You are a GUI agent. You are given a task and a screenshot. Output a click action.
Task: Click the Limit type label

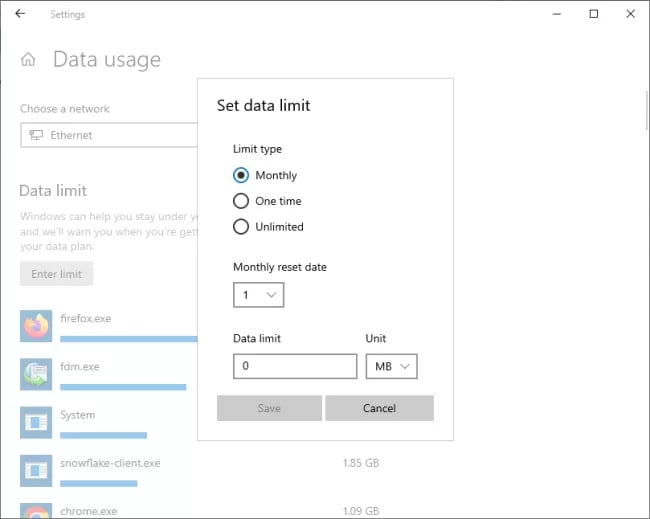pos(257,149)
